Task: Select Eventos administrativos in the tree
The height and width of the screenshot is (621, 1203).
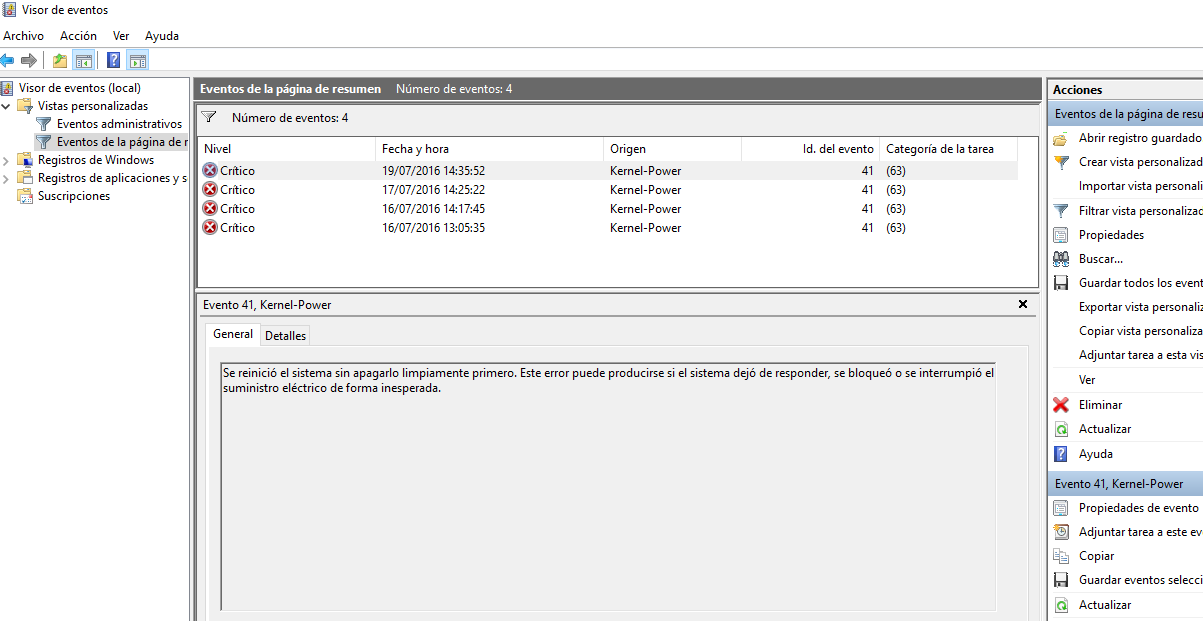Action: (x=119, y=124)
